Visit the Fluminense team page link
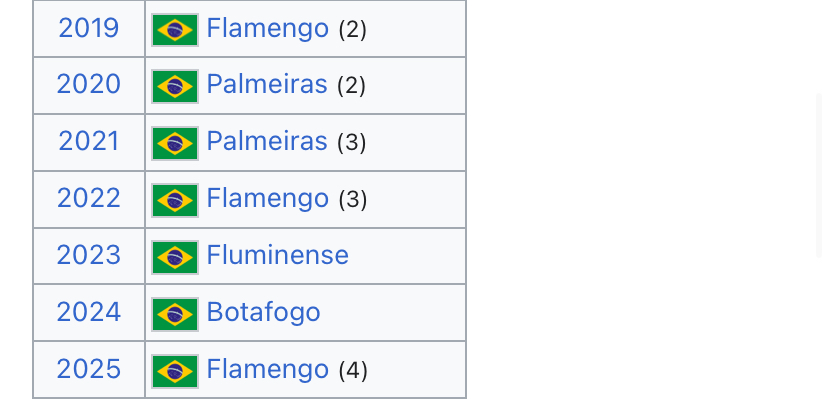 (x=277, y=255)
